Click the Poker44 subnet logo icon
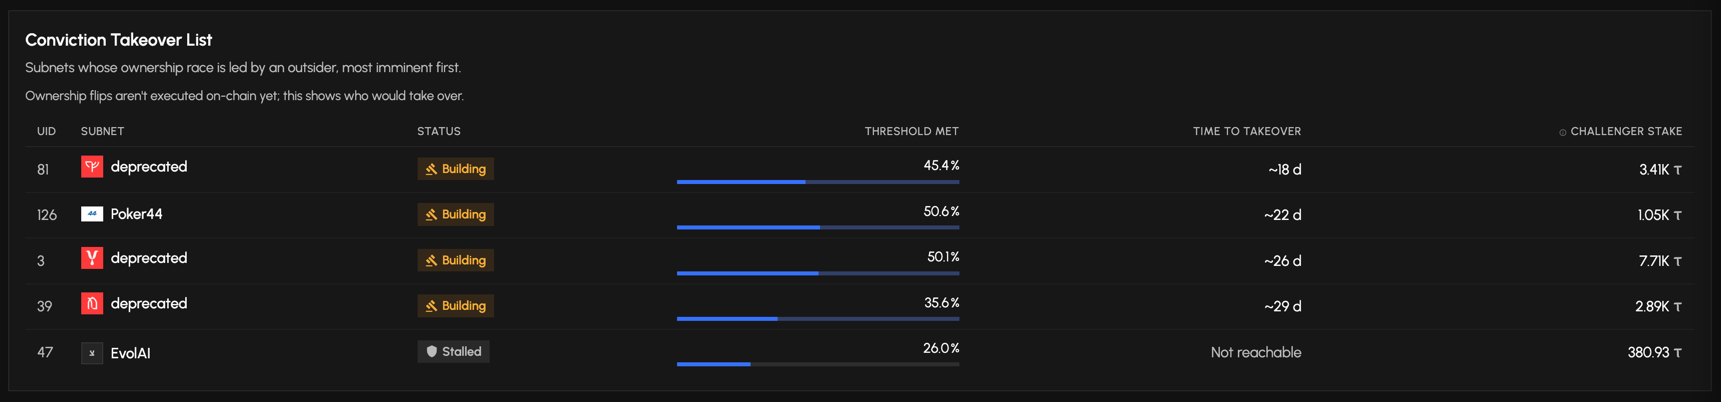The height and width of the screenshot is (402, 1721). [92, 213]
